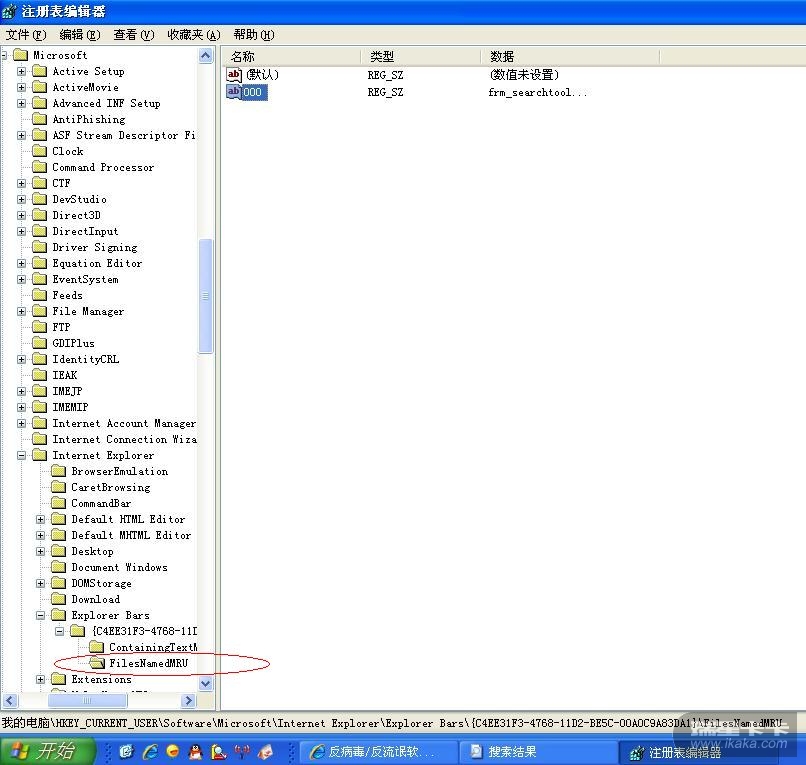Click tree vertical scrollbar down arrow

coord(206,683)
